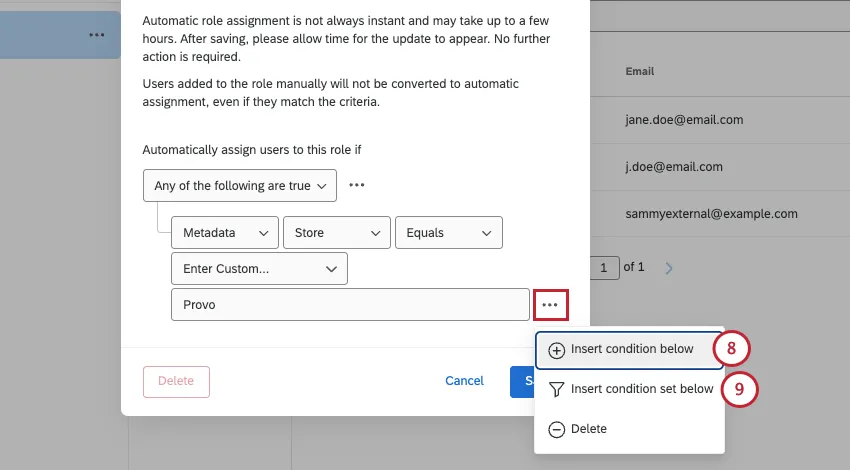
Task: Open the Equals operator dropdown
Action: coord(449,233)
